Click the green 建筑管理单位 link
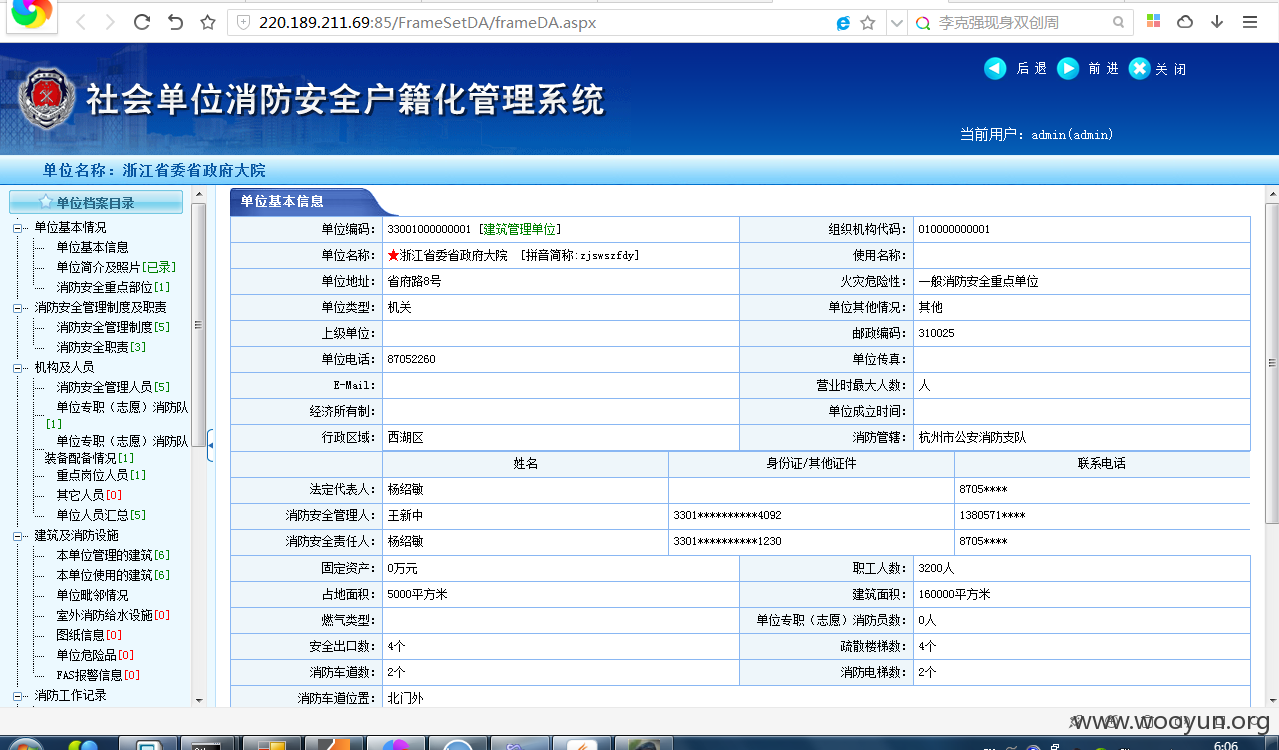The image size is (1279, 750). click(520, 229)
